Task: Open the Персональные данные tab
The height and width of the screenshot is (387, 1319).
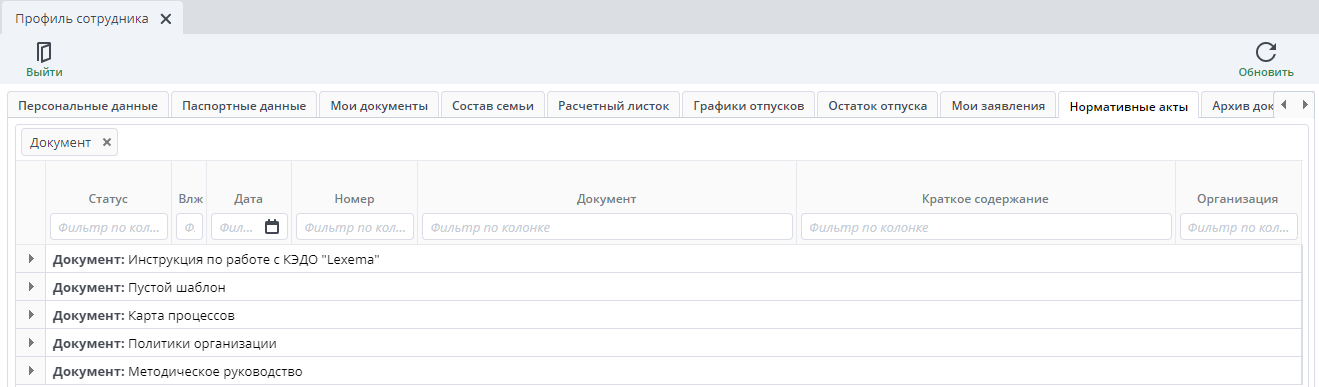Action: pos(88,105)
